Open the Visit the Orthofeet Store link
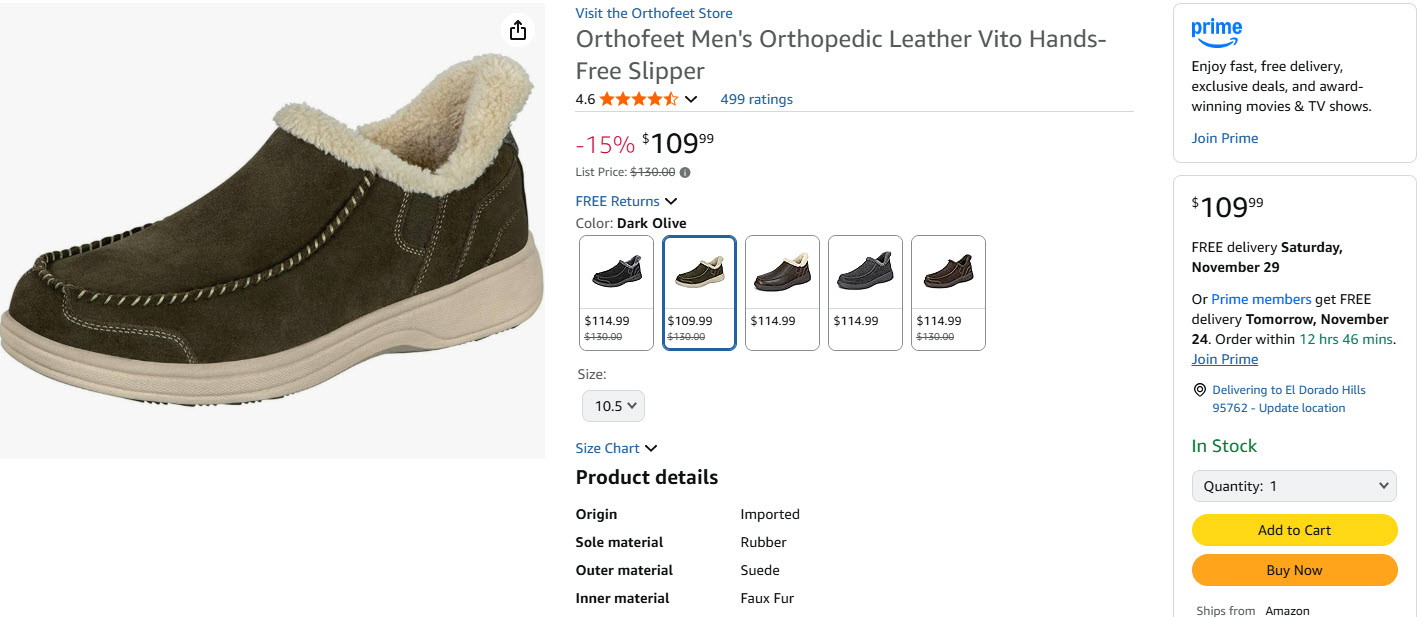 click(x=654, y=13)
